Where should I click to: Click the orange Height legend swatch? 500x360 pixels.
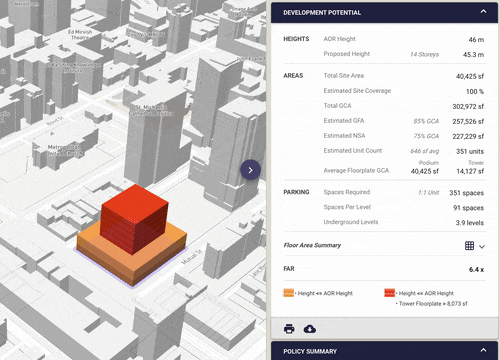(289, 293)
